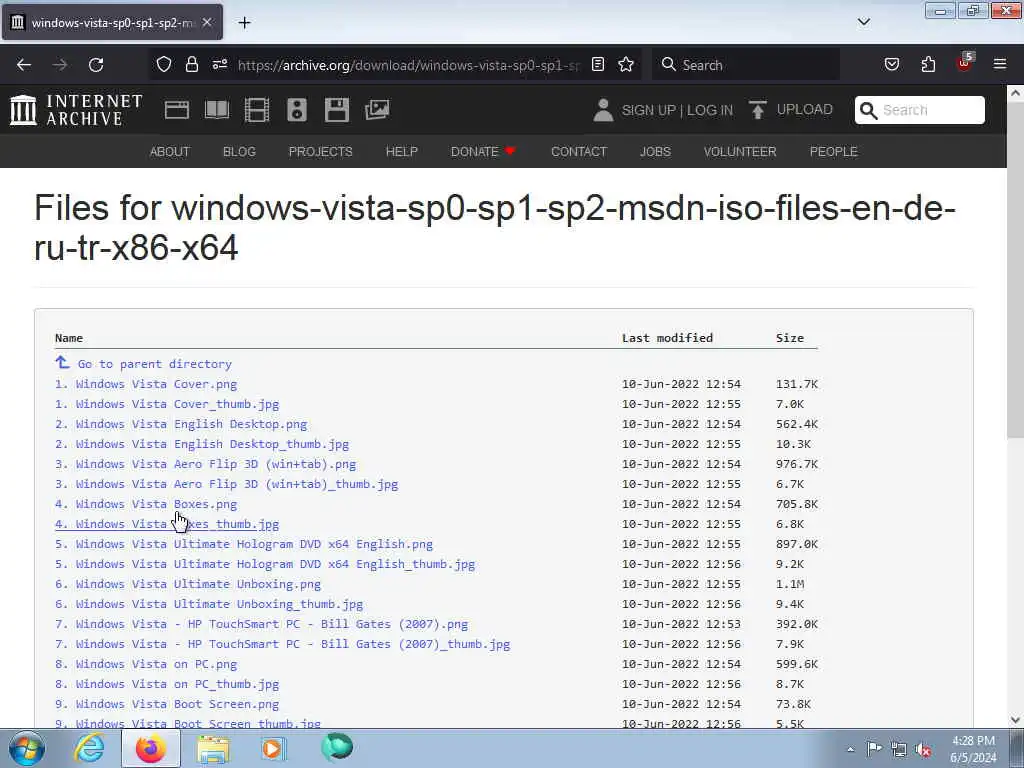1024x768 pixels.
Task: Click the Size column header
Action: [x=790, y=338]
